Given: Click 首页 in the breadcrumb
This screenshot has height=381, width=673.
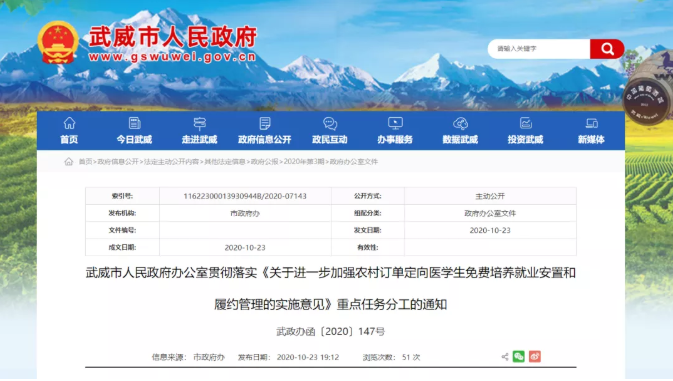Looking at the screenshot, I should tap(85, 162).
